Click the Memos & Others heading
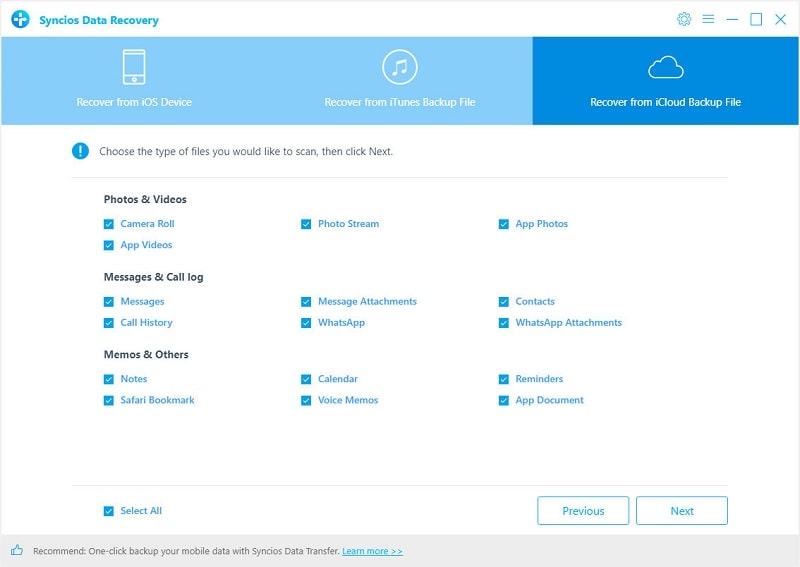Screen dimensions: 800x567 (146, 354)
